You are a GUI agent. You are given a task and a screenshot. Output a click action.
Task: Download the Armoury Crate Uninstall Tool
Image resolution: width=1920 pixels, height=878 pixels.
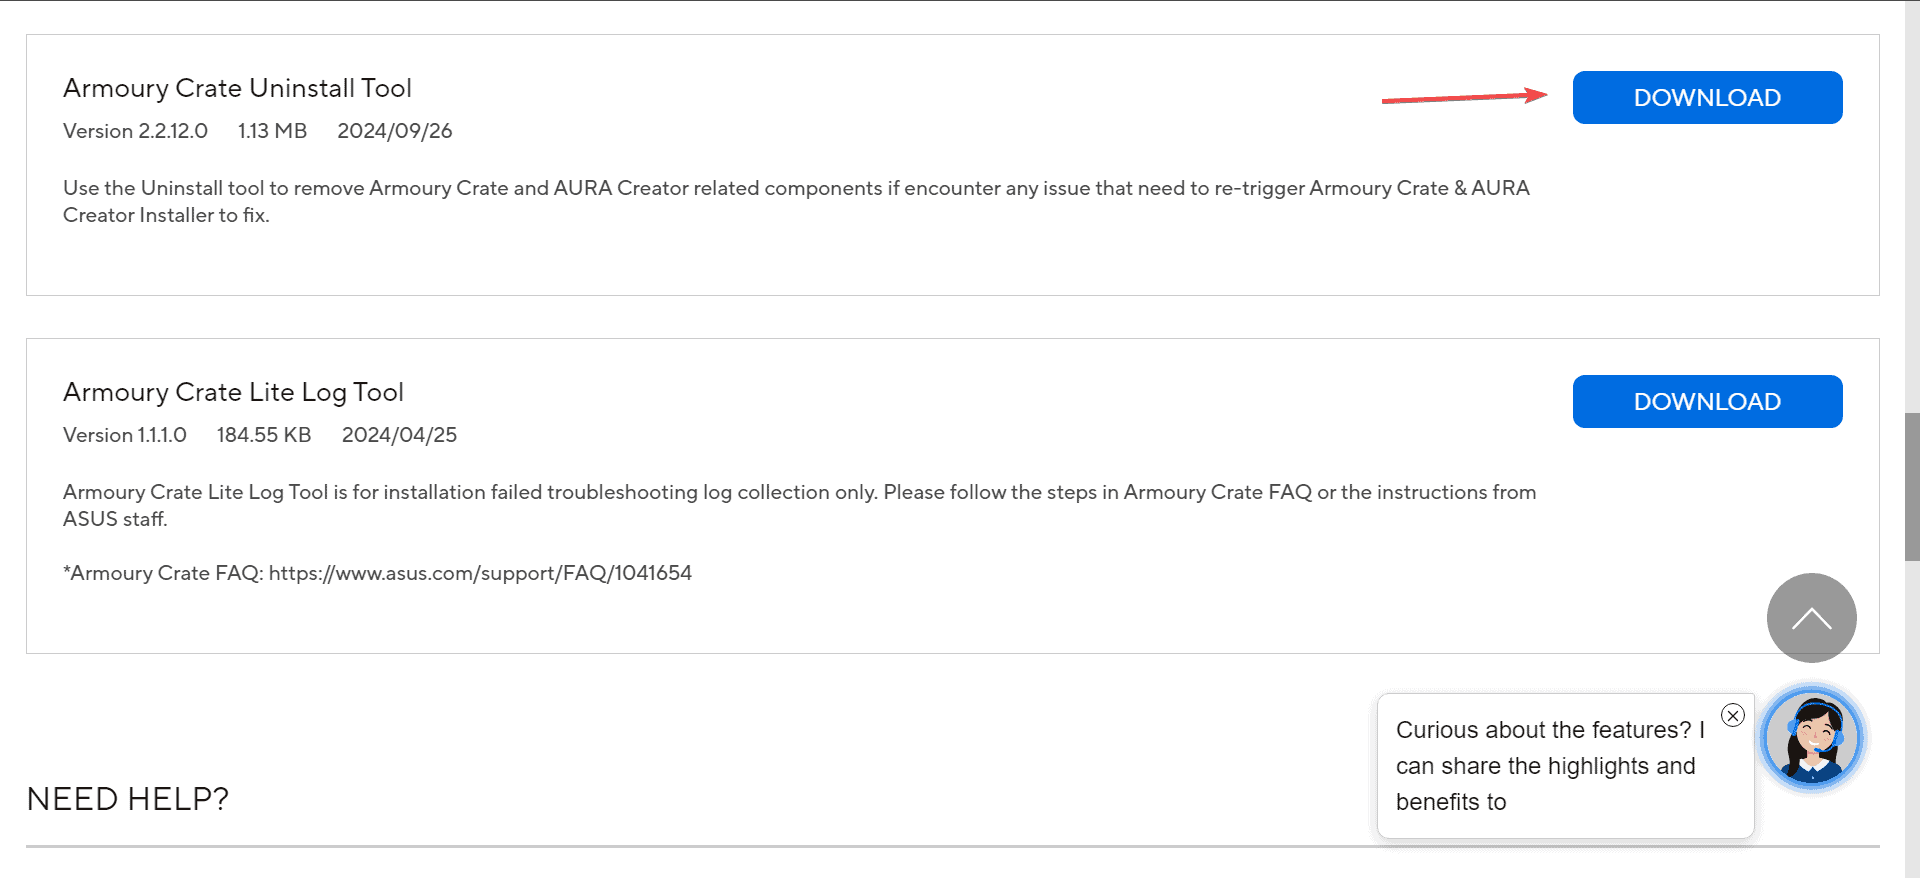1707,98
